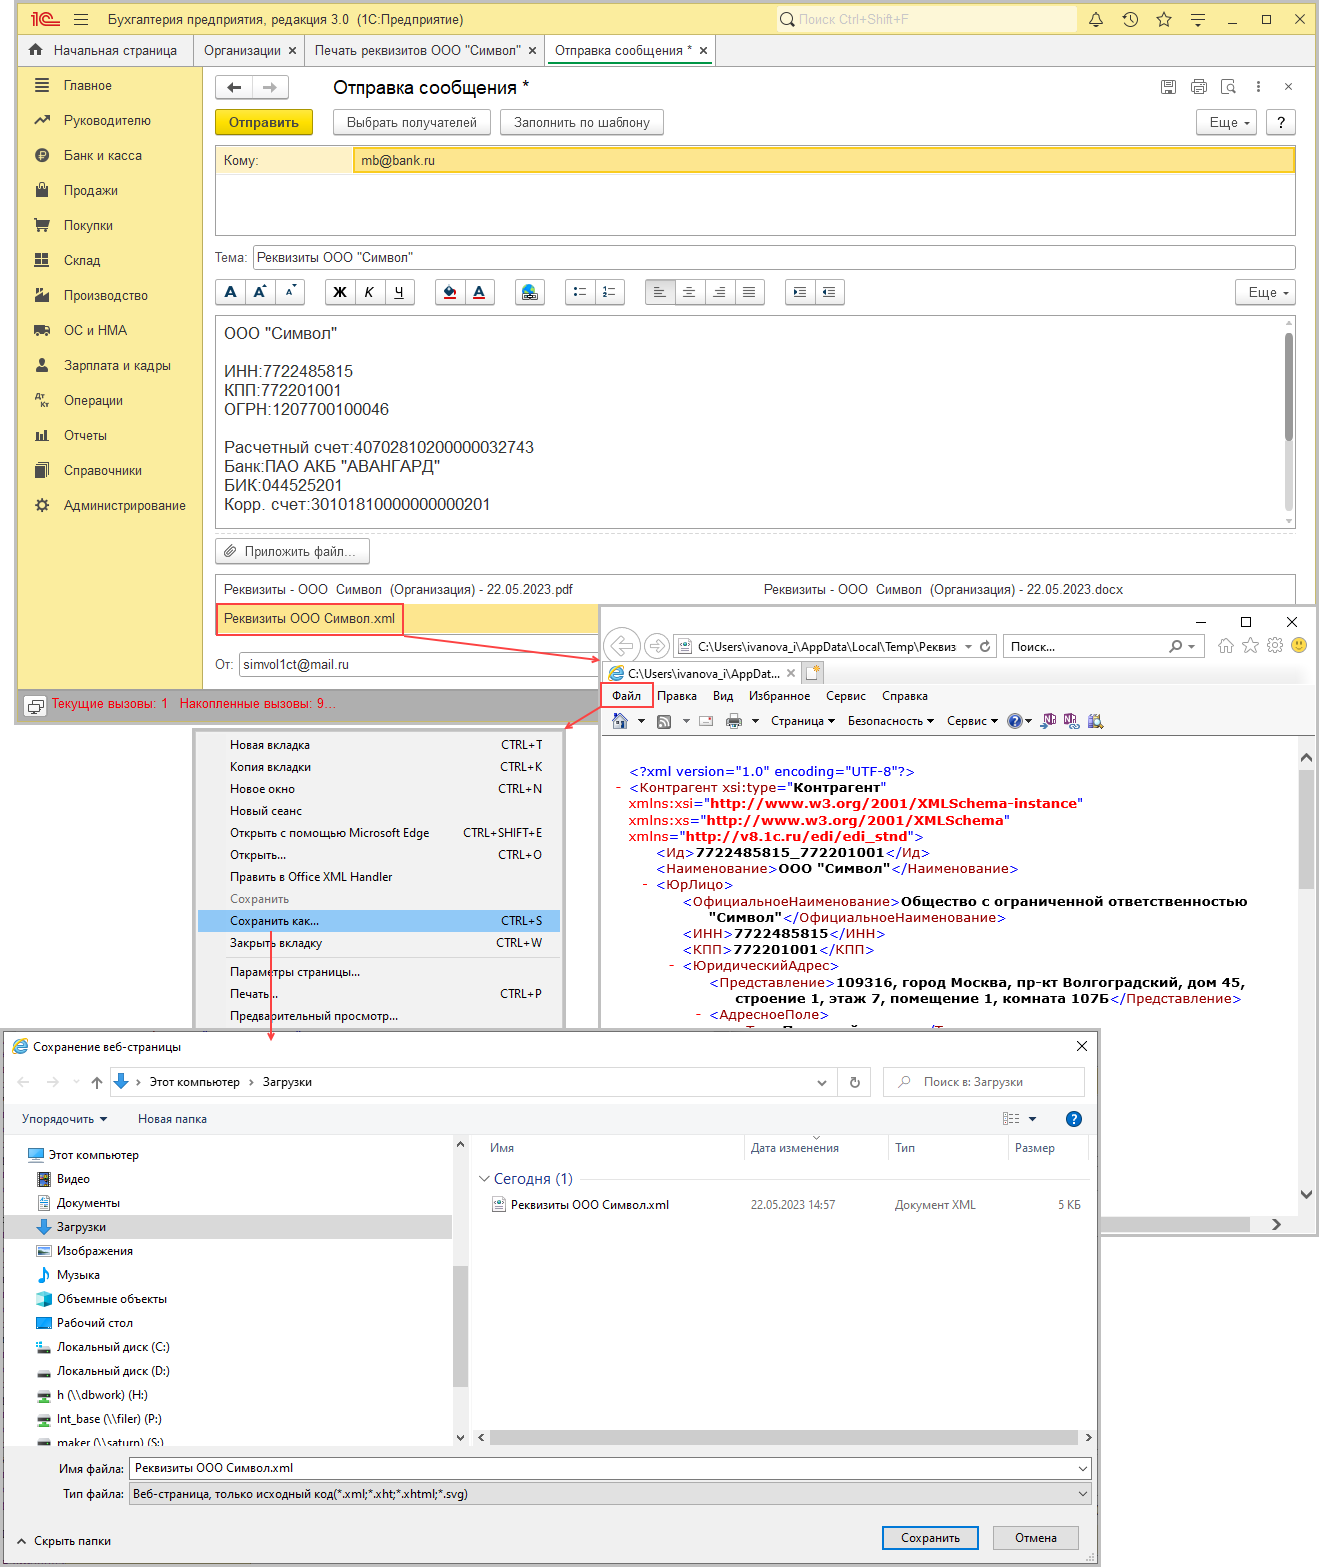Select Новая вкладка menu item
This screenshot has height=1567, width=1319.
379,745
